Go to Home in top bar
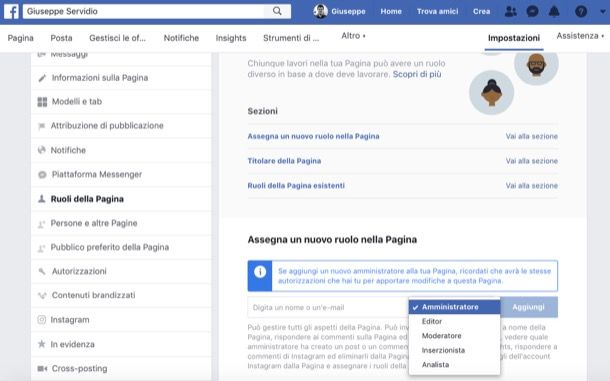 (391, 11)
